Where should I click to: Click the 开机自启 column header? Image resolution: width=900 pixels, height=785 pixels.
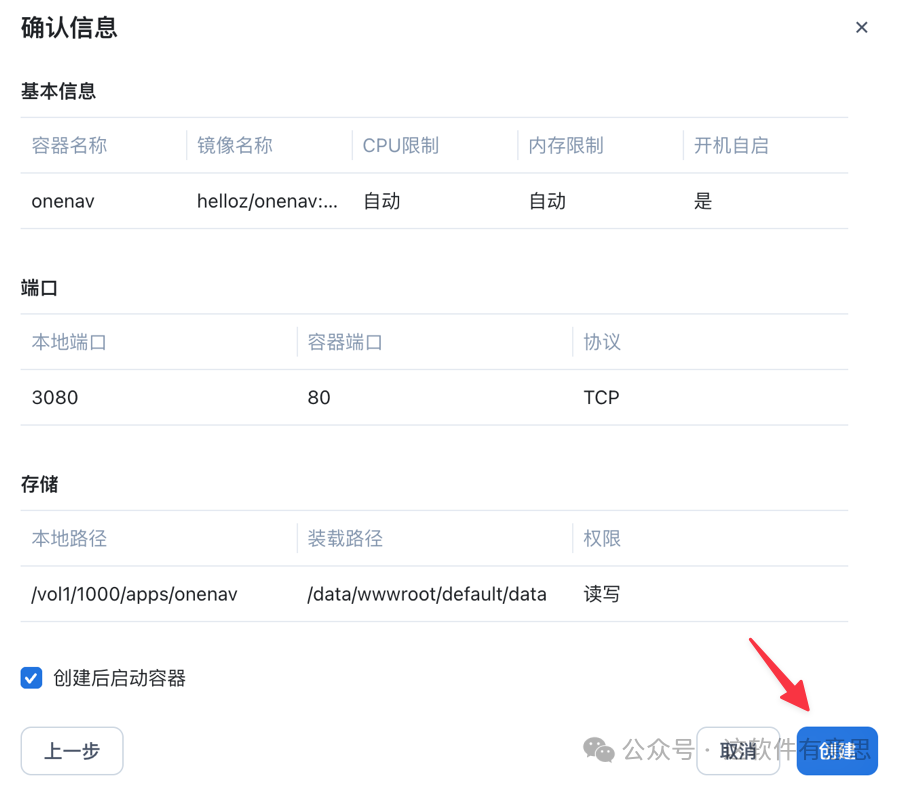(731, 146)
